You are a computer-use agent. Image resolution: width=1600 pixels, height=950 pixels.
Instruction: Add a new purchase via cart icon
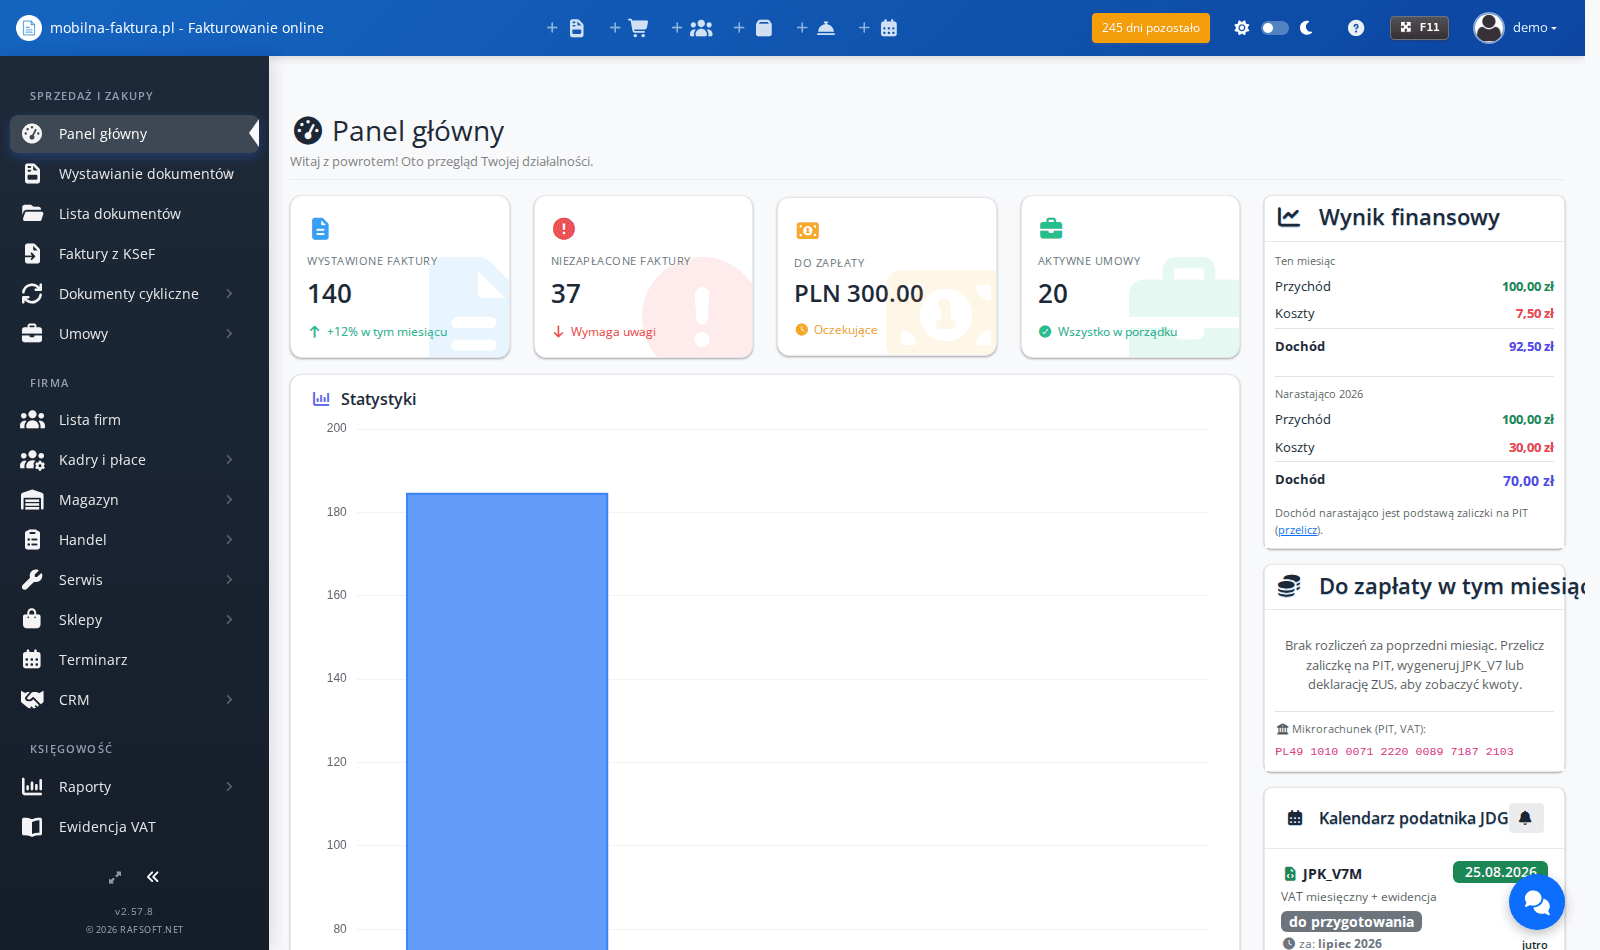tap(629, 28)
